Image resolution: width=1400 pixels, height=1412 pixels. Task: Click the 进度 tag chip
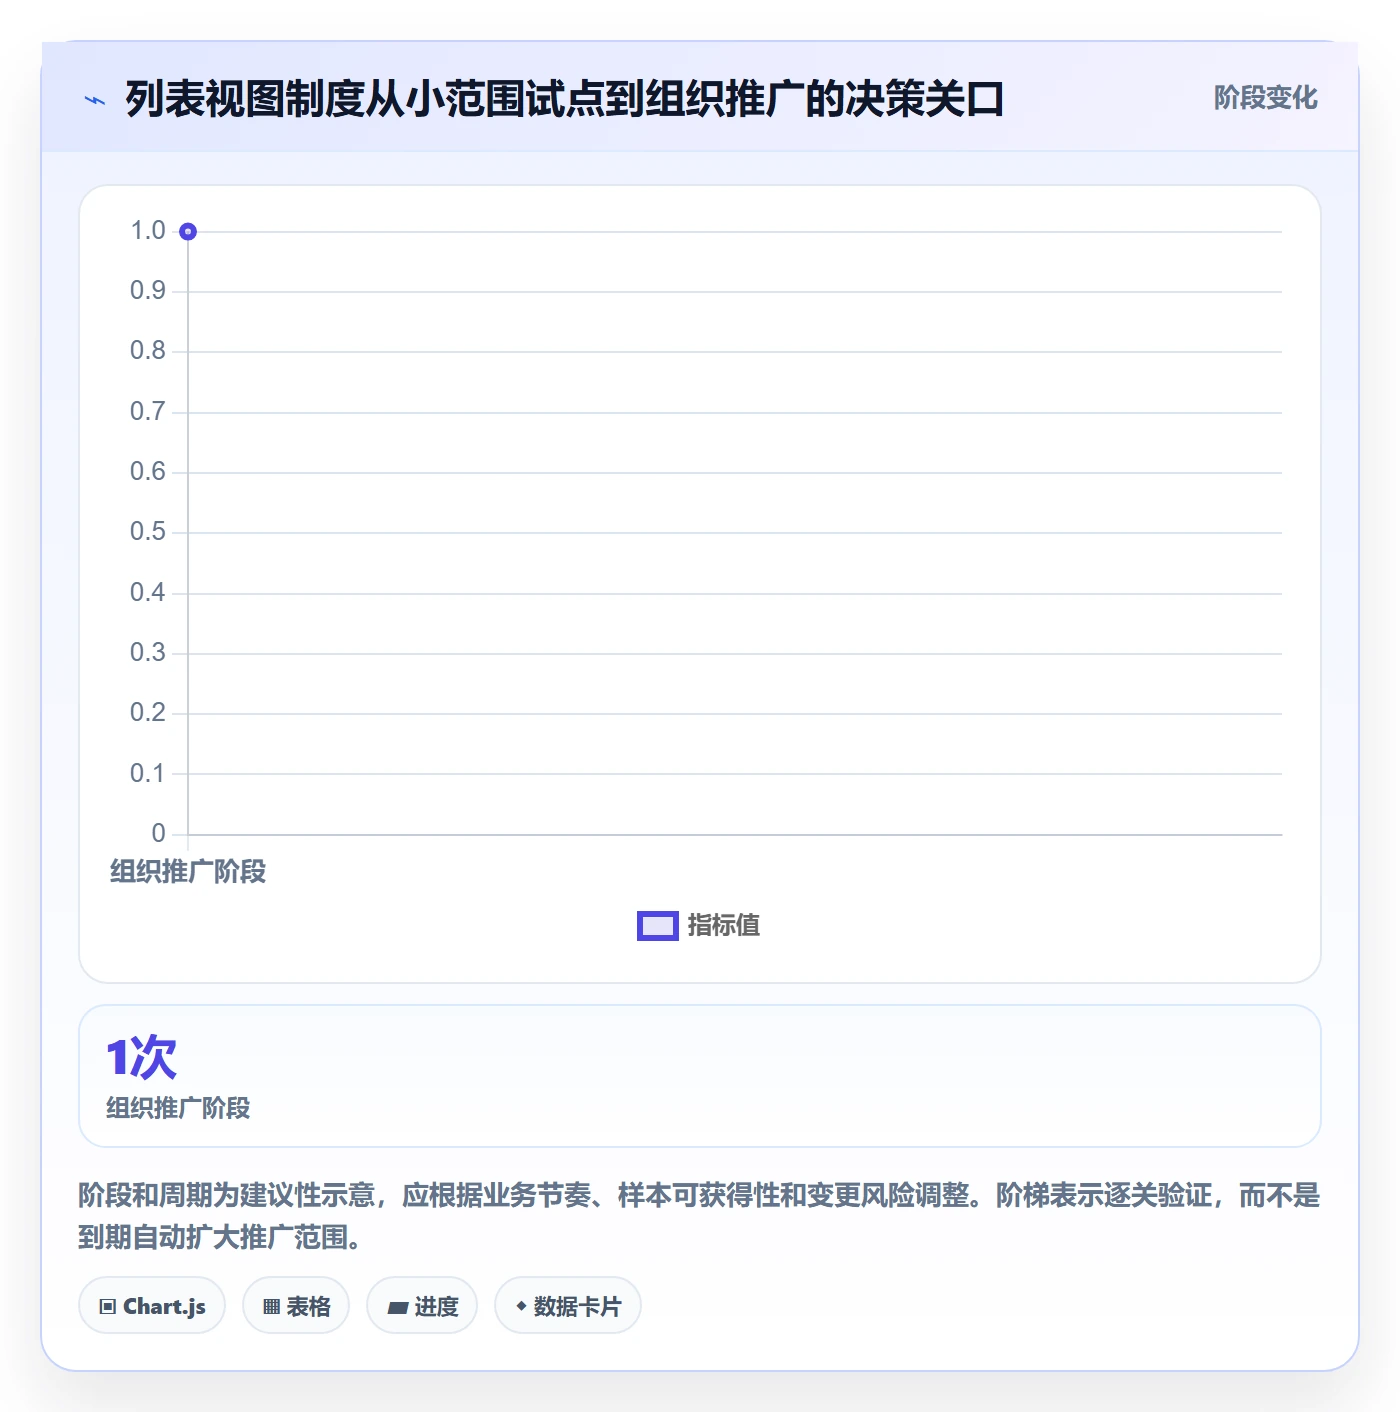[422, 1306]
